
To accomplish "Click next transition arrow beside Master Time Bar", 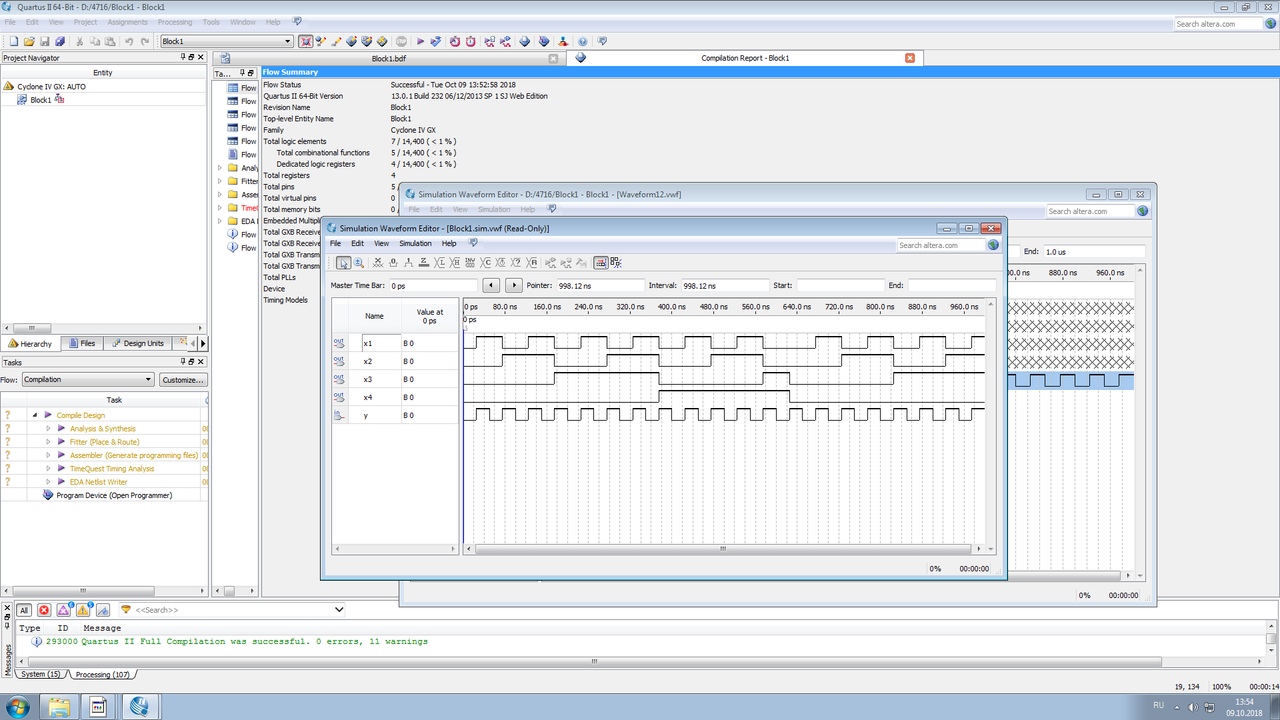I will tap(513, 286).
